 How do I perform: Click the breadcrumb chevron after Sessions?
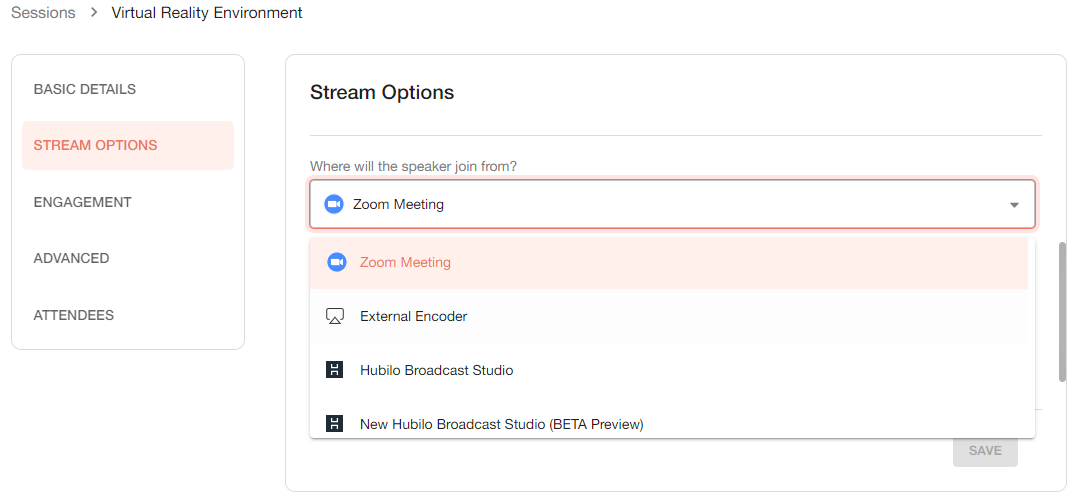[x=93, y=13]
